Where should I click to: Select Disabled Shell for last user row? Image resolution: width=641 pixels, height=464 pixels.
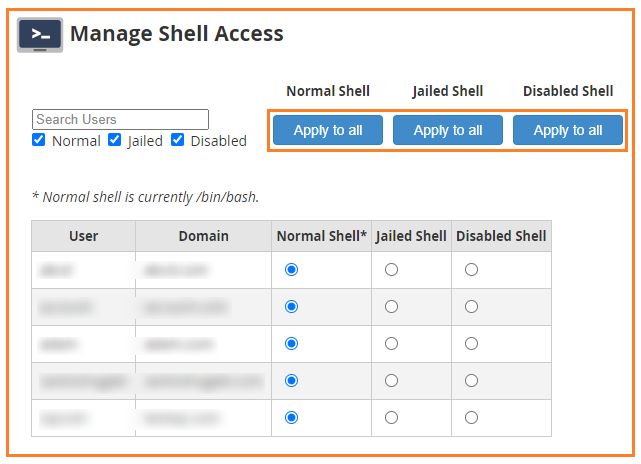pyautogui.click(x=471, y=417)
